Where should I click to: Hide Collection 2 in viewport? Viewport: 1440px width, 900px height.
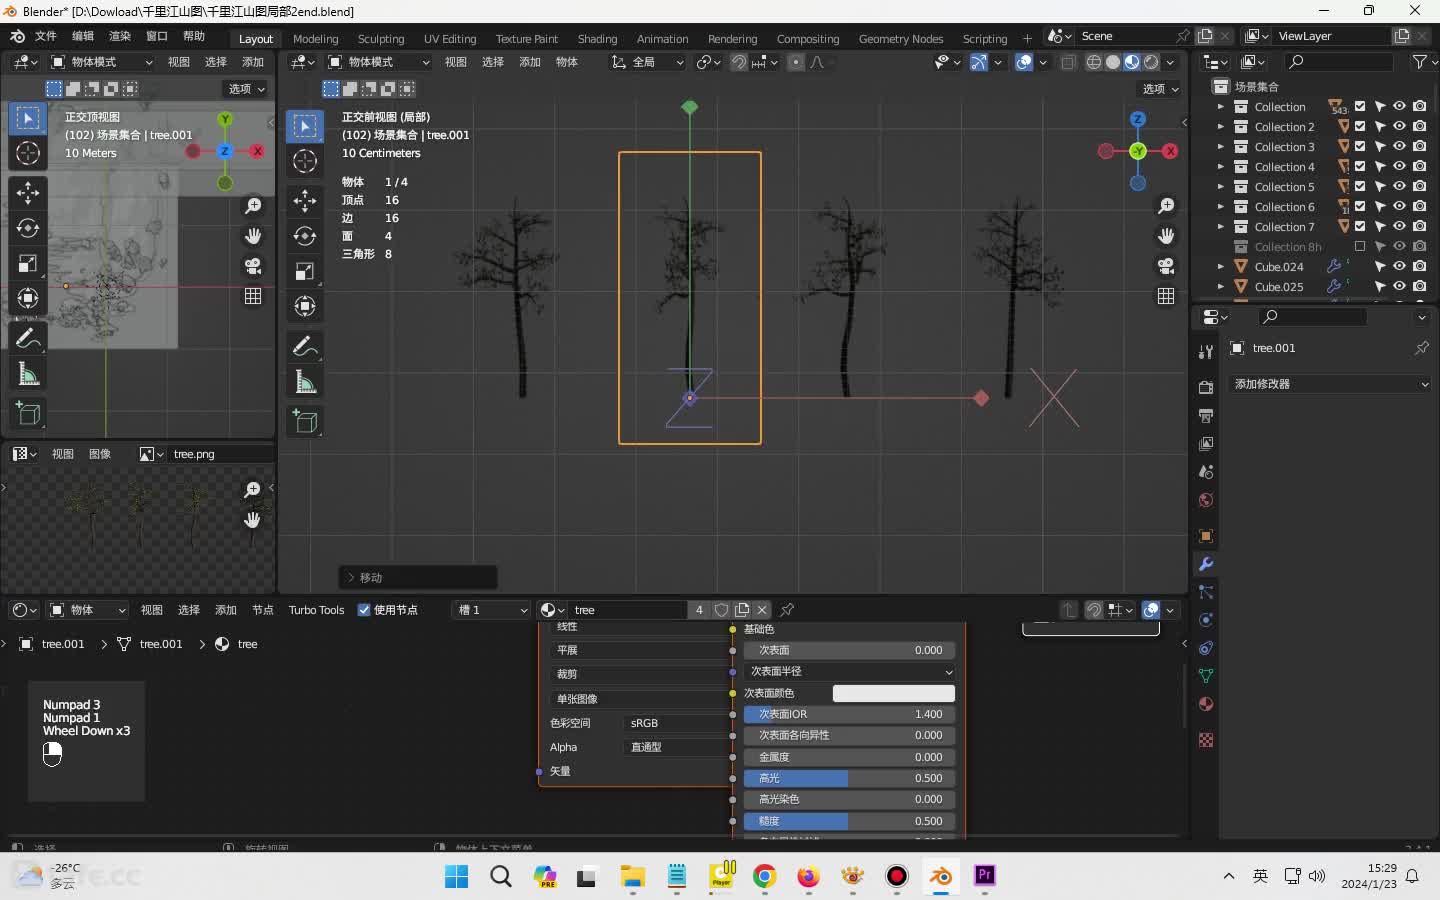[x=1400, y=127]
